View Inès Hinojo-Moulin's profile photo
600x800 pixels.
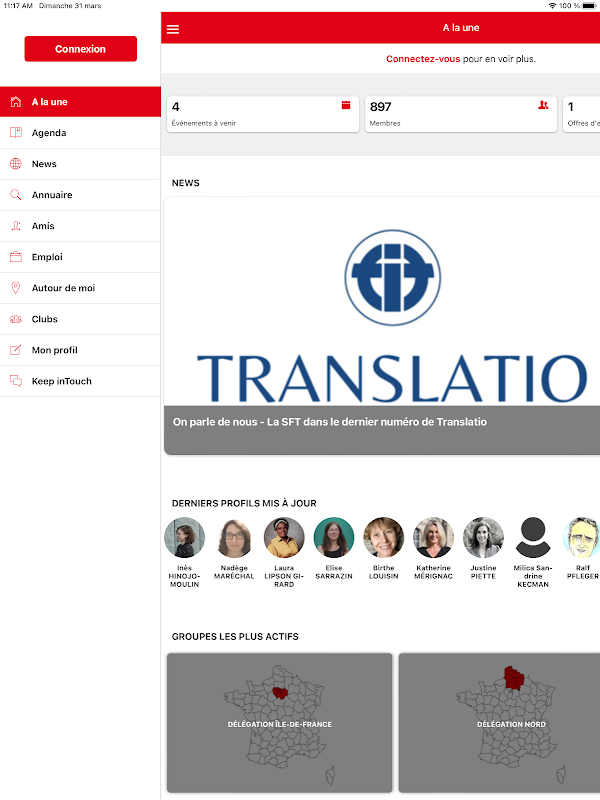pyautogui.click(x=184, y=537)
